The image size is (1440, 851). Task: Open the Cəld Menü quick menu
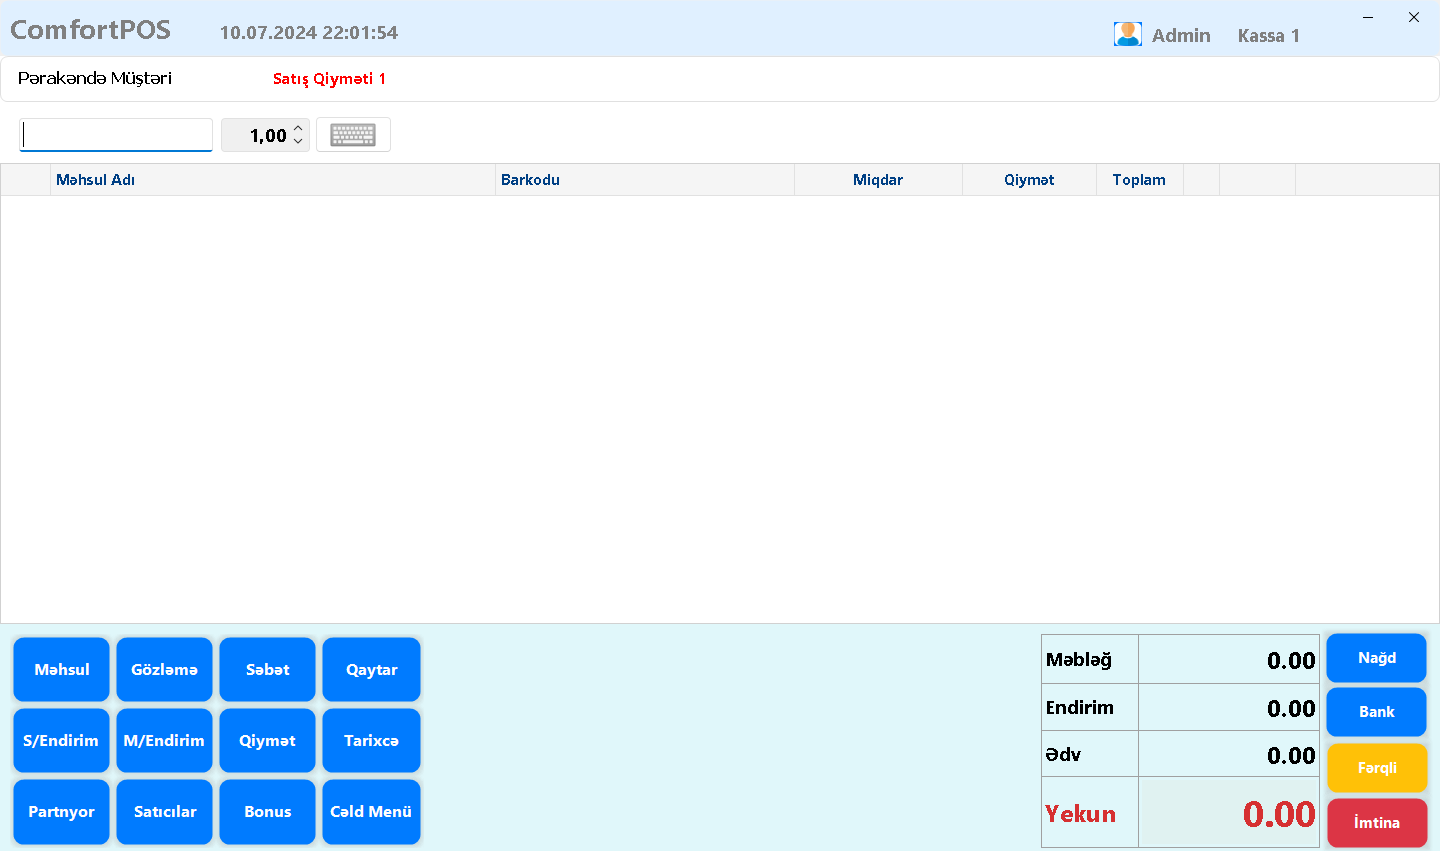[x=372, y=812]
